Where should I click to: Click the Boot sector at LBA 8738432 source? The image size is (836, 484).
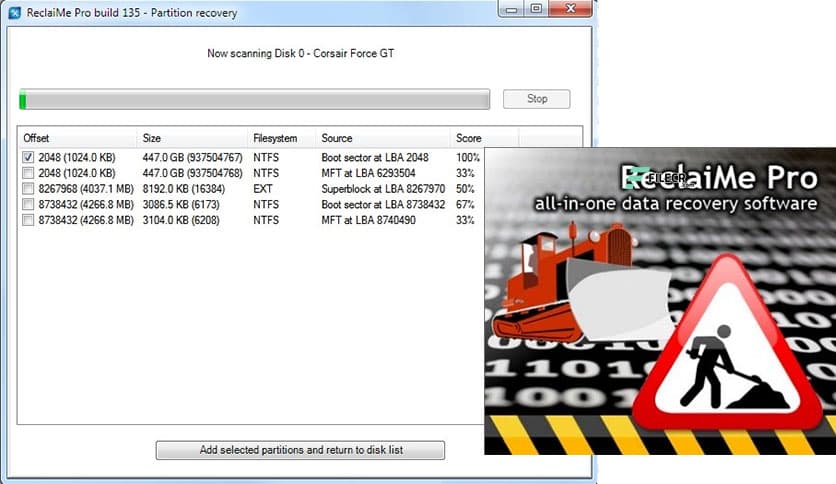tap(383, 204)
